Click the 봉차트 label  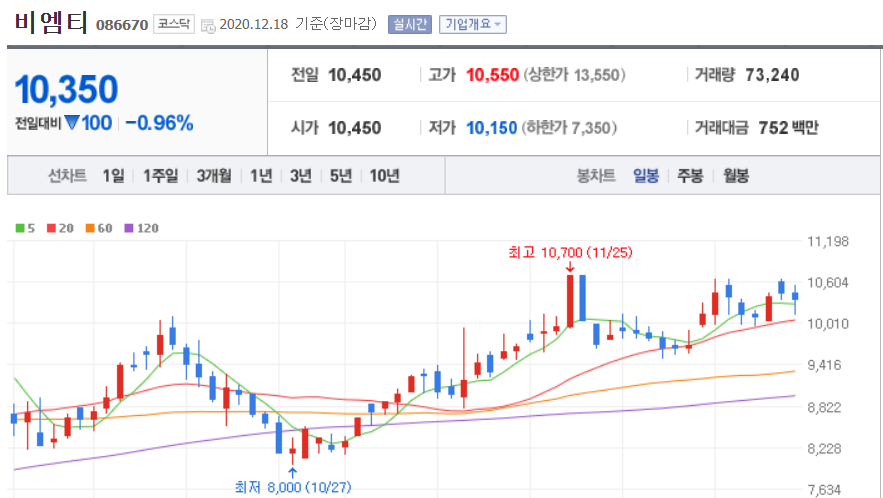596,176
